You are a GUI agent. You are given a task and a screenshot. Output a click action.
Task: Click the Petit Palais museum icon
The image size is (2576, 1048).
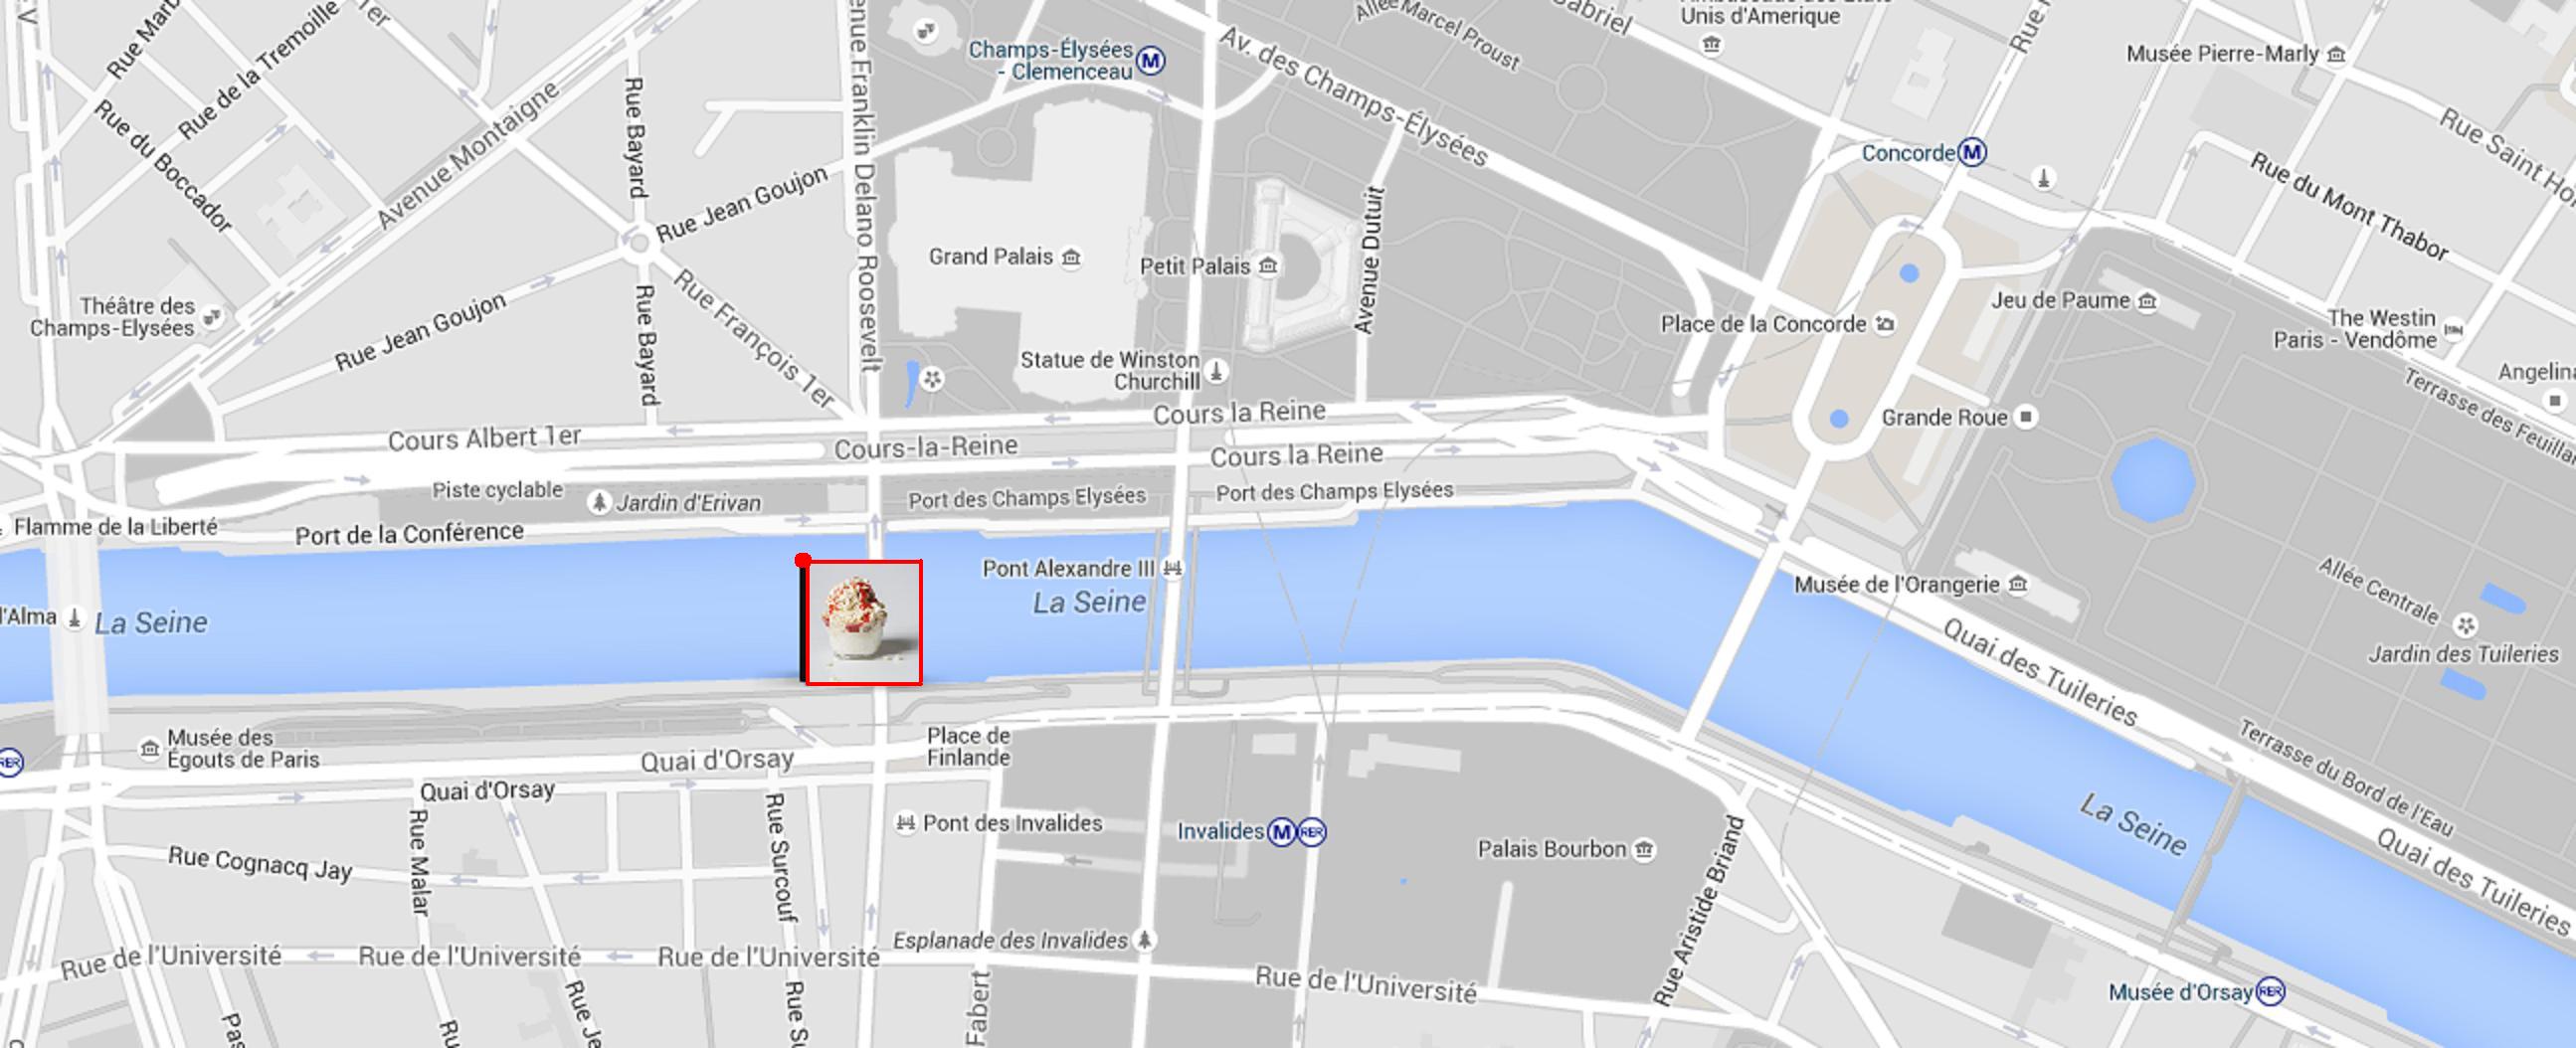point(1268,266)
